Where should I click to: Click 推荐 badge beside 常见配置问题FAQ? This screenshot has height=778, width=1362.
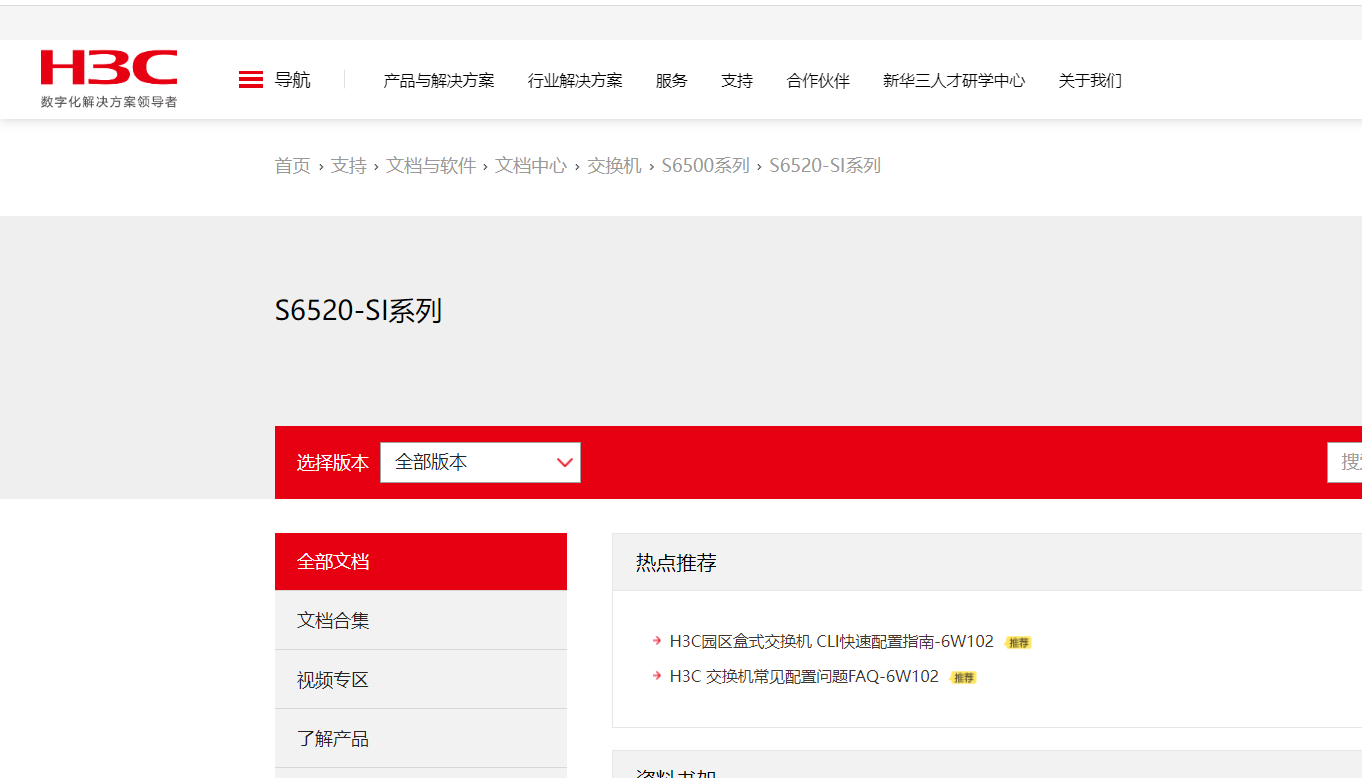(x=963, y=678)
